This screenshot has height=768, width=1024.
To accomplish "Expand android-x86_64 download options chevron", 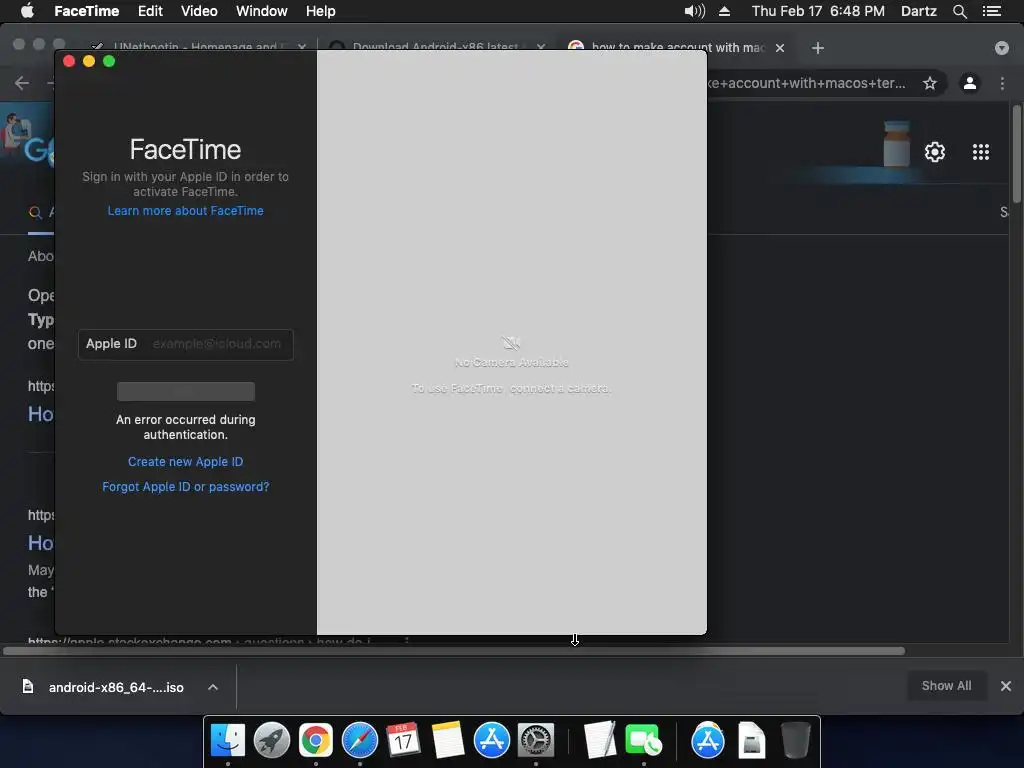I will pos(213,687).
